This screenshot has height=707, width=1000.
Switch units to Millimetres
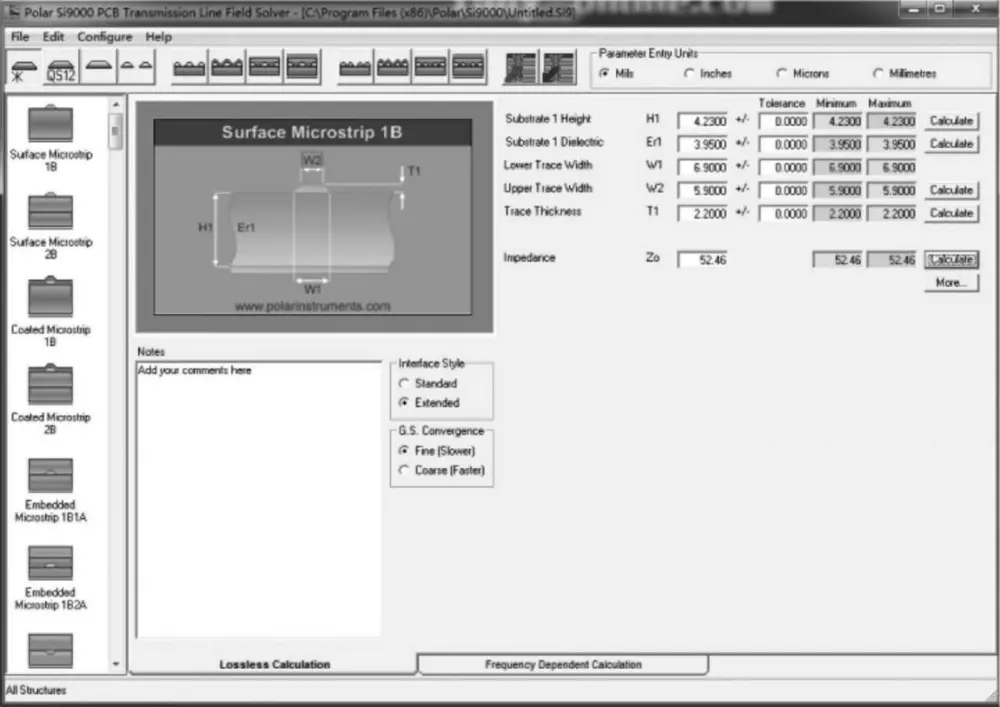(876, 73)
